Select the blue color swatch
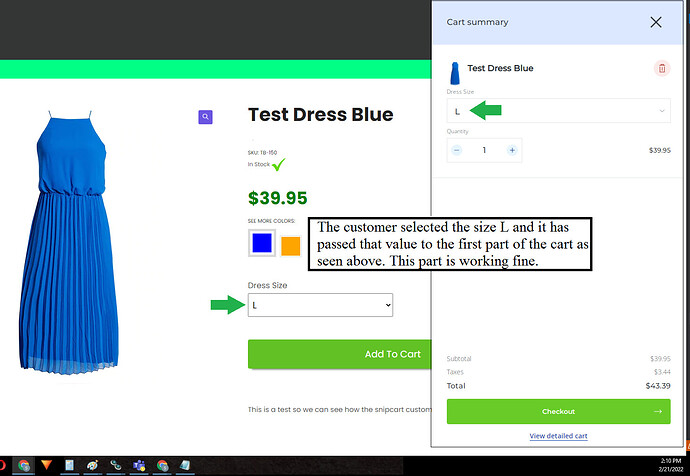 pos(262,243)
